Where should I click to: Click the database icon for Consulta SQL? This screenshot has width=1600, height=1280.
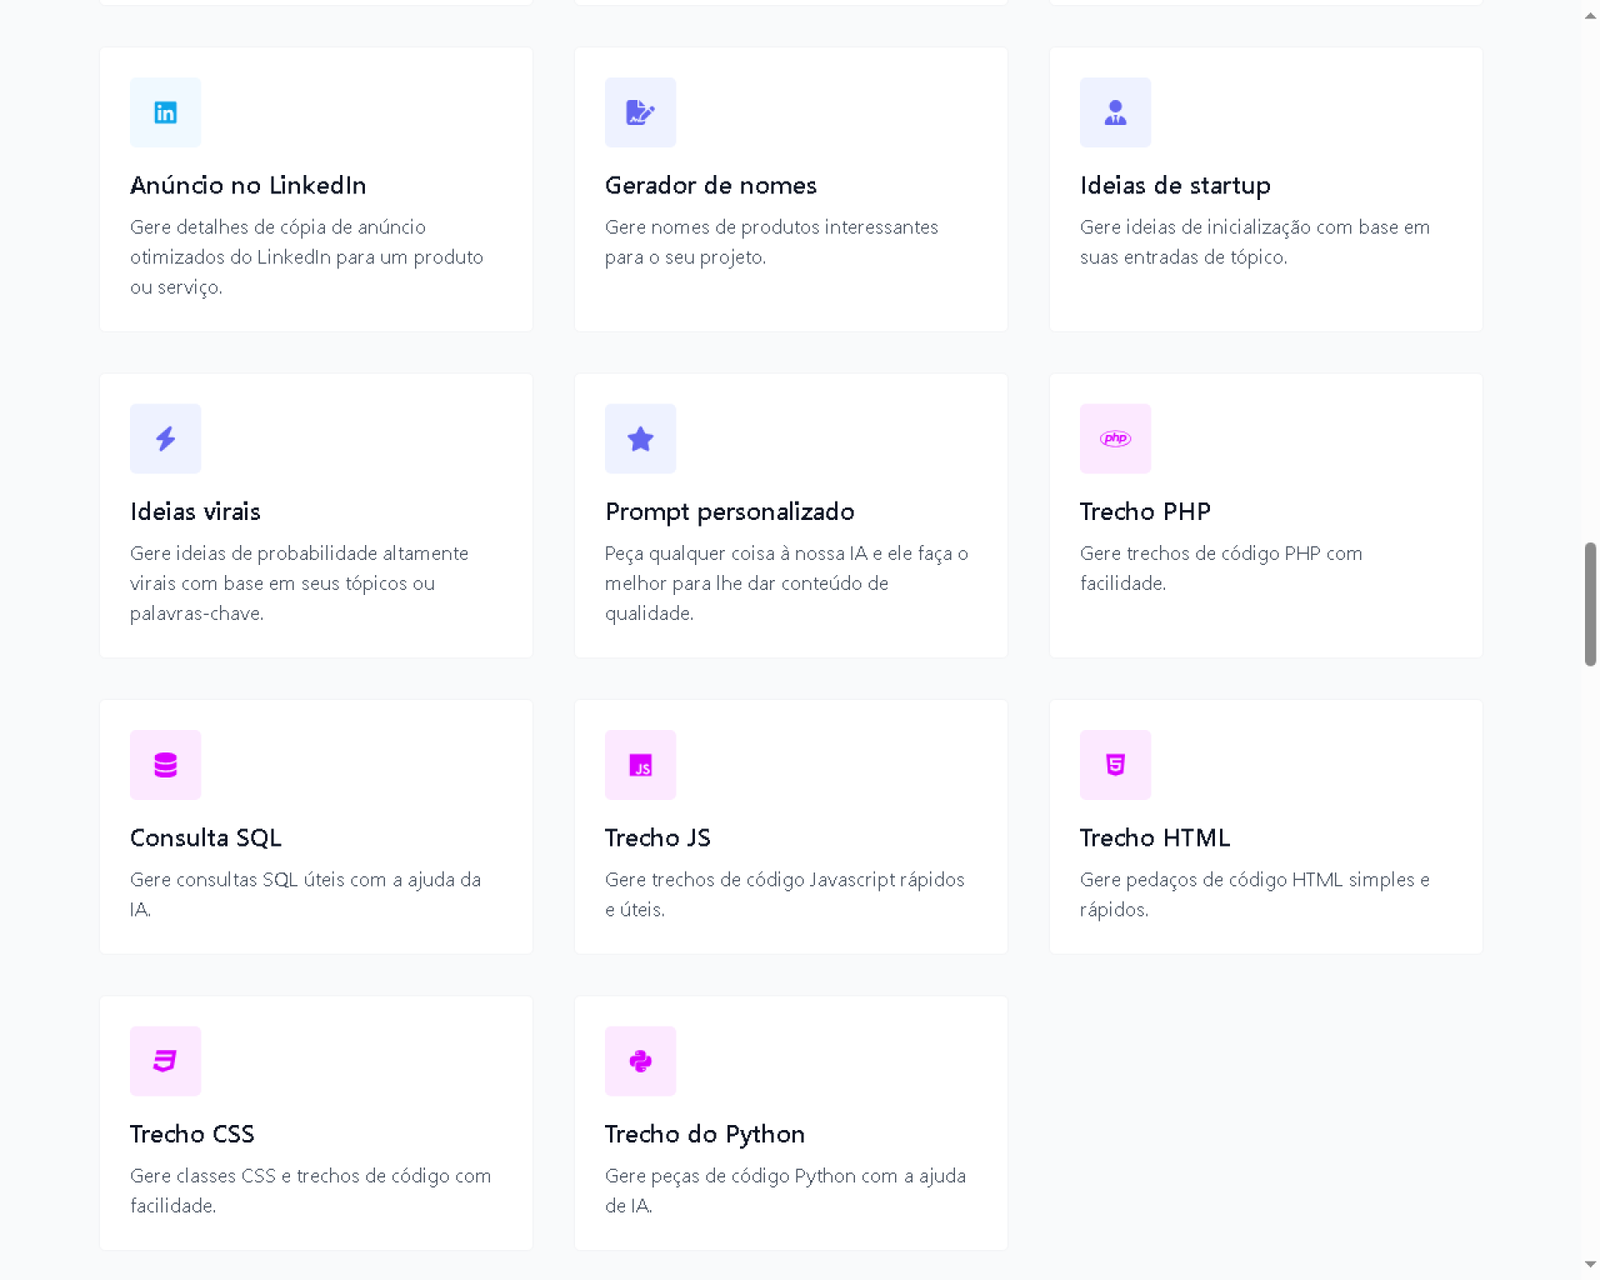tap(165, 765)
